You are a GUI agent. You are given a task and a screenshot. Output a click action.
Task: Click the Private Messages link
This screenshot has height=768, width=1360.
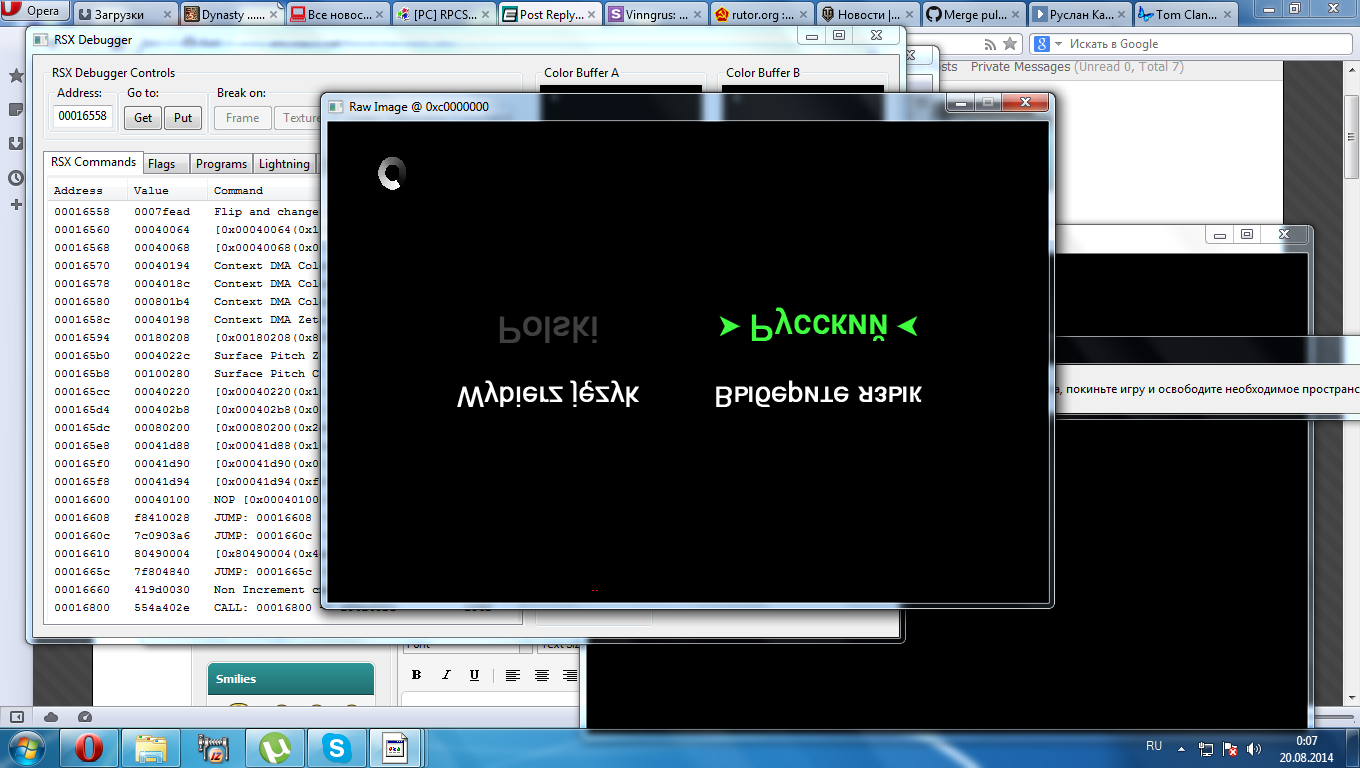tap(1020, 67)
